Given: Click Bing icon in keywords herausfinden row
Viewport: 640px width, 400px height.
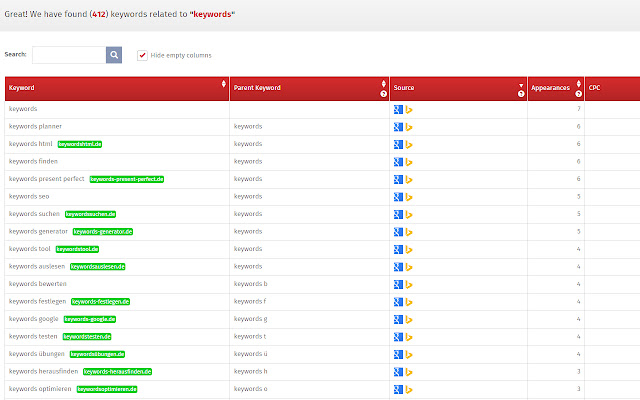Looking at the screenshot, I should pyautogui.click(x=409, y=372).
